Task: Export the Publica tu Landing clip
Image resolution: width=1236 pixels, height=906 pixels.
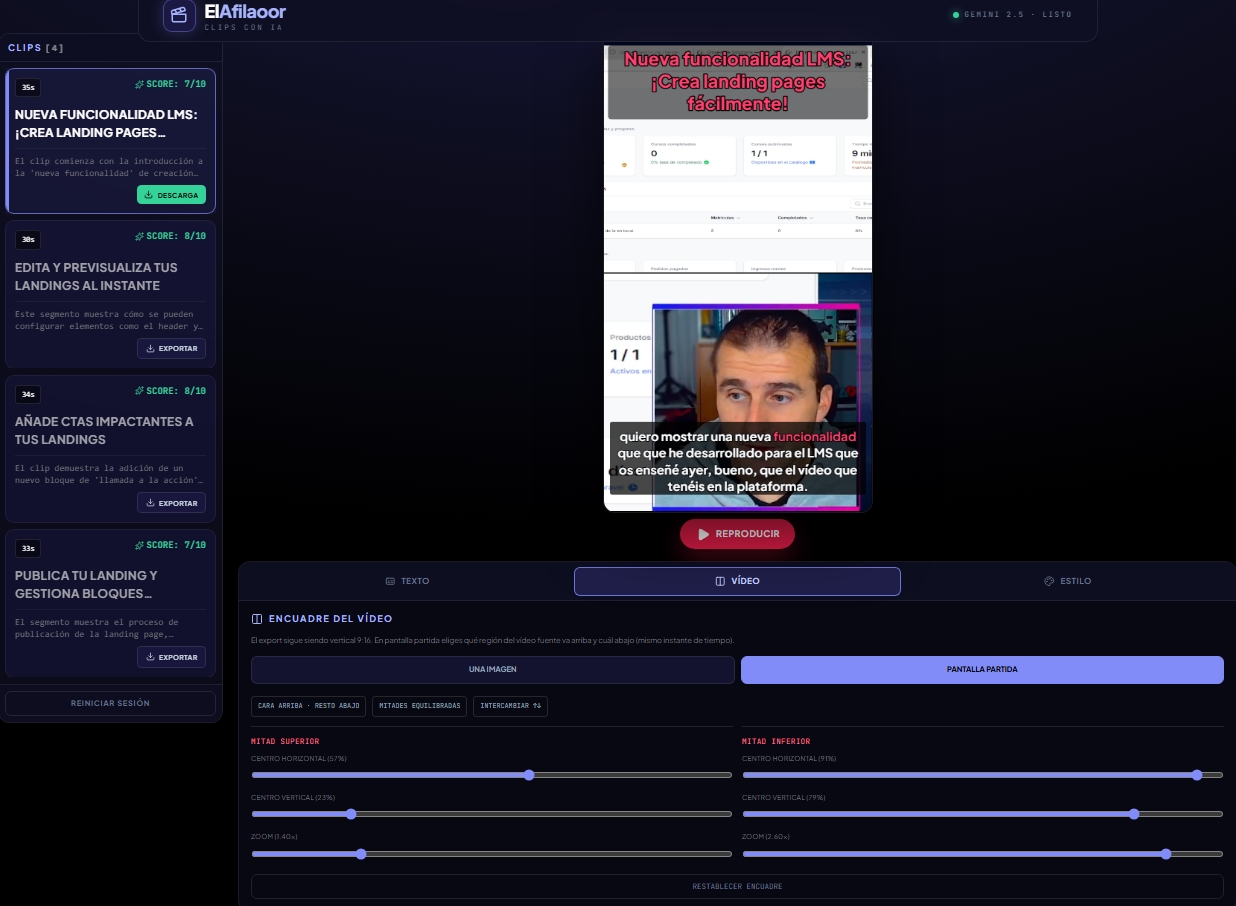Action: (x=171, y=657)
